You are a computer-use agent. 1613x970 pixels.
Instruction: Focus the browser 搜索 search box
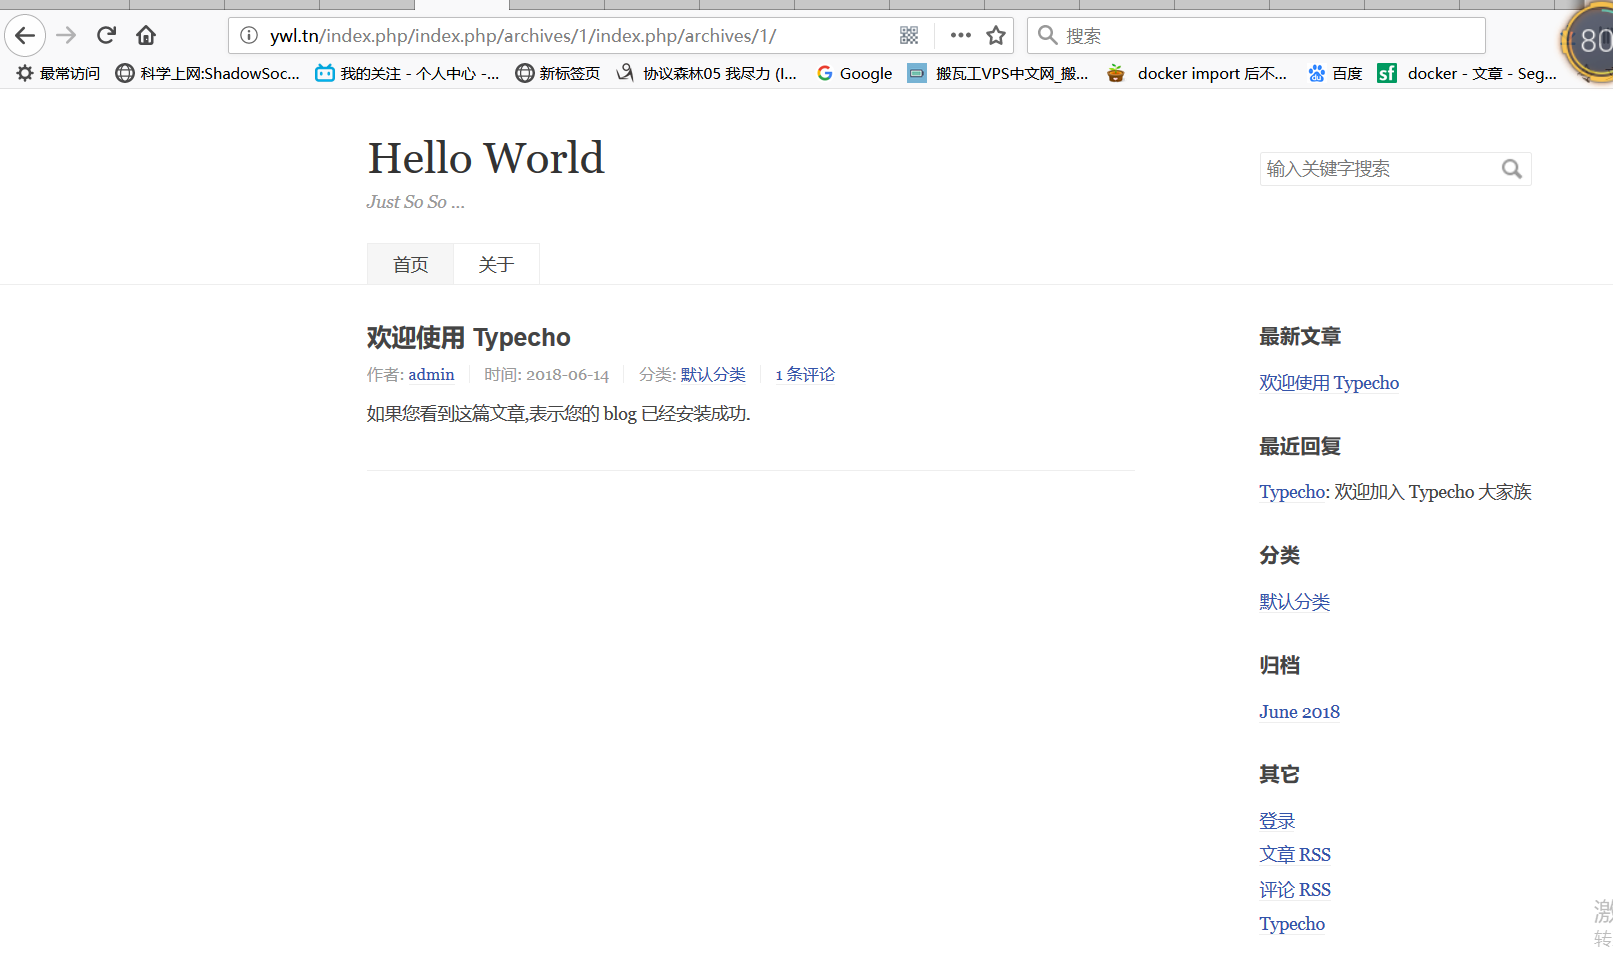1256,36
